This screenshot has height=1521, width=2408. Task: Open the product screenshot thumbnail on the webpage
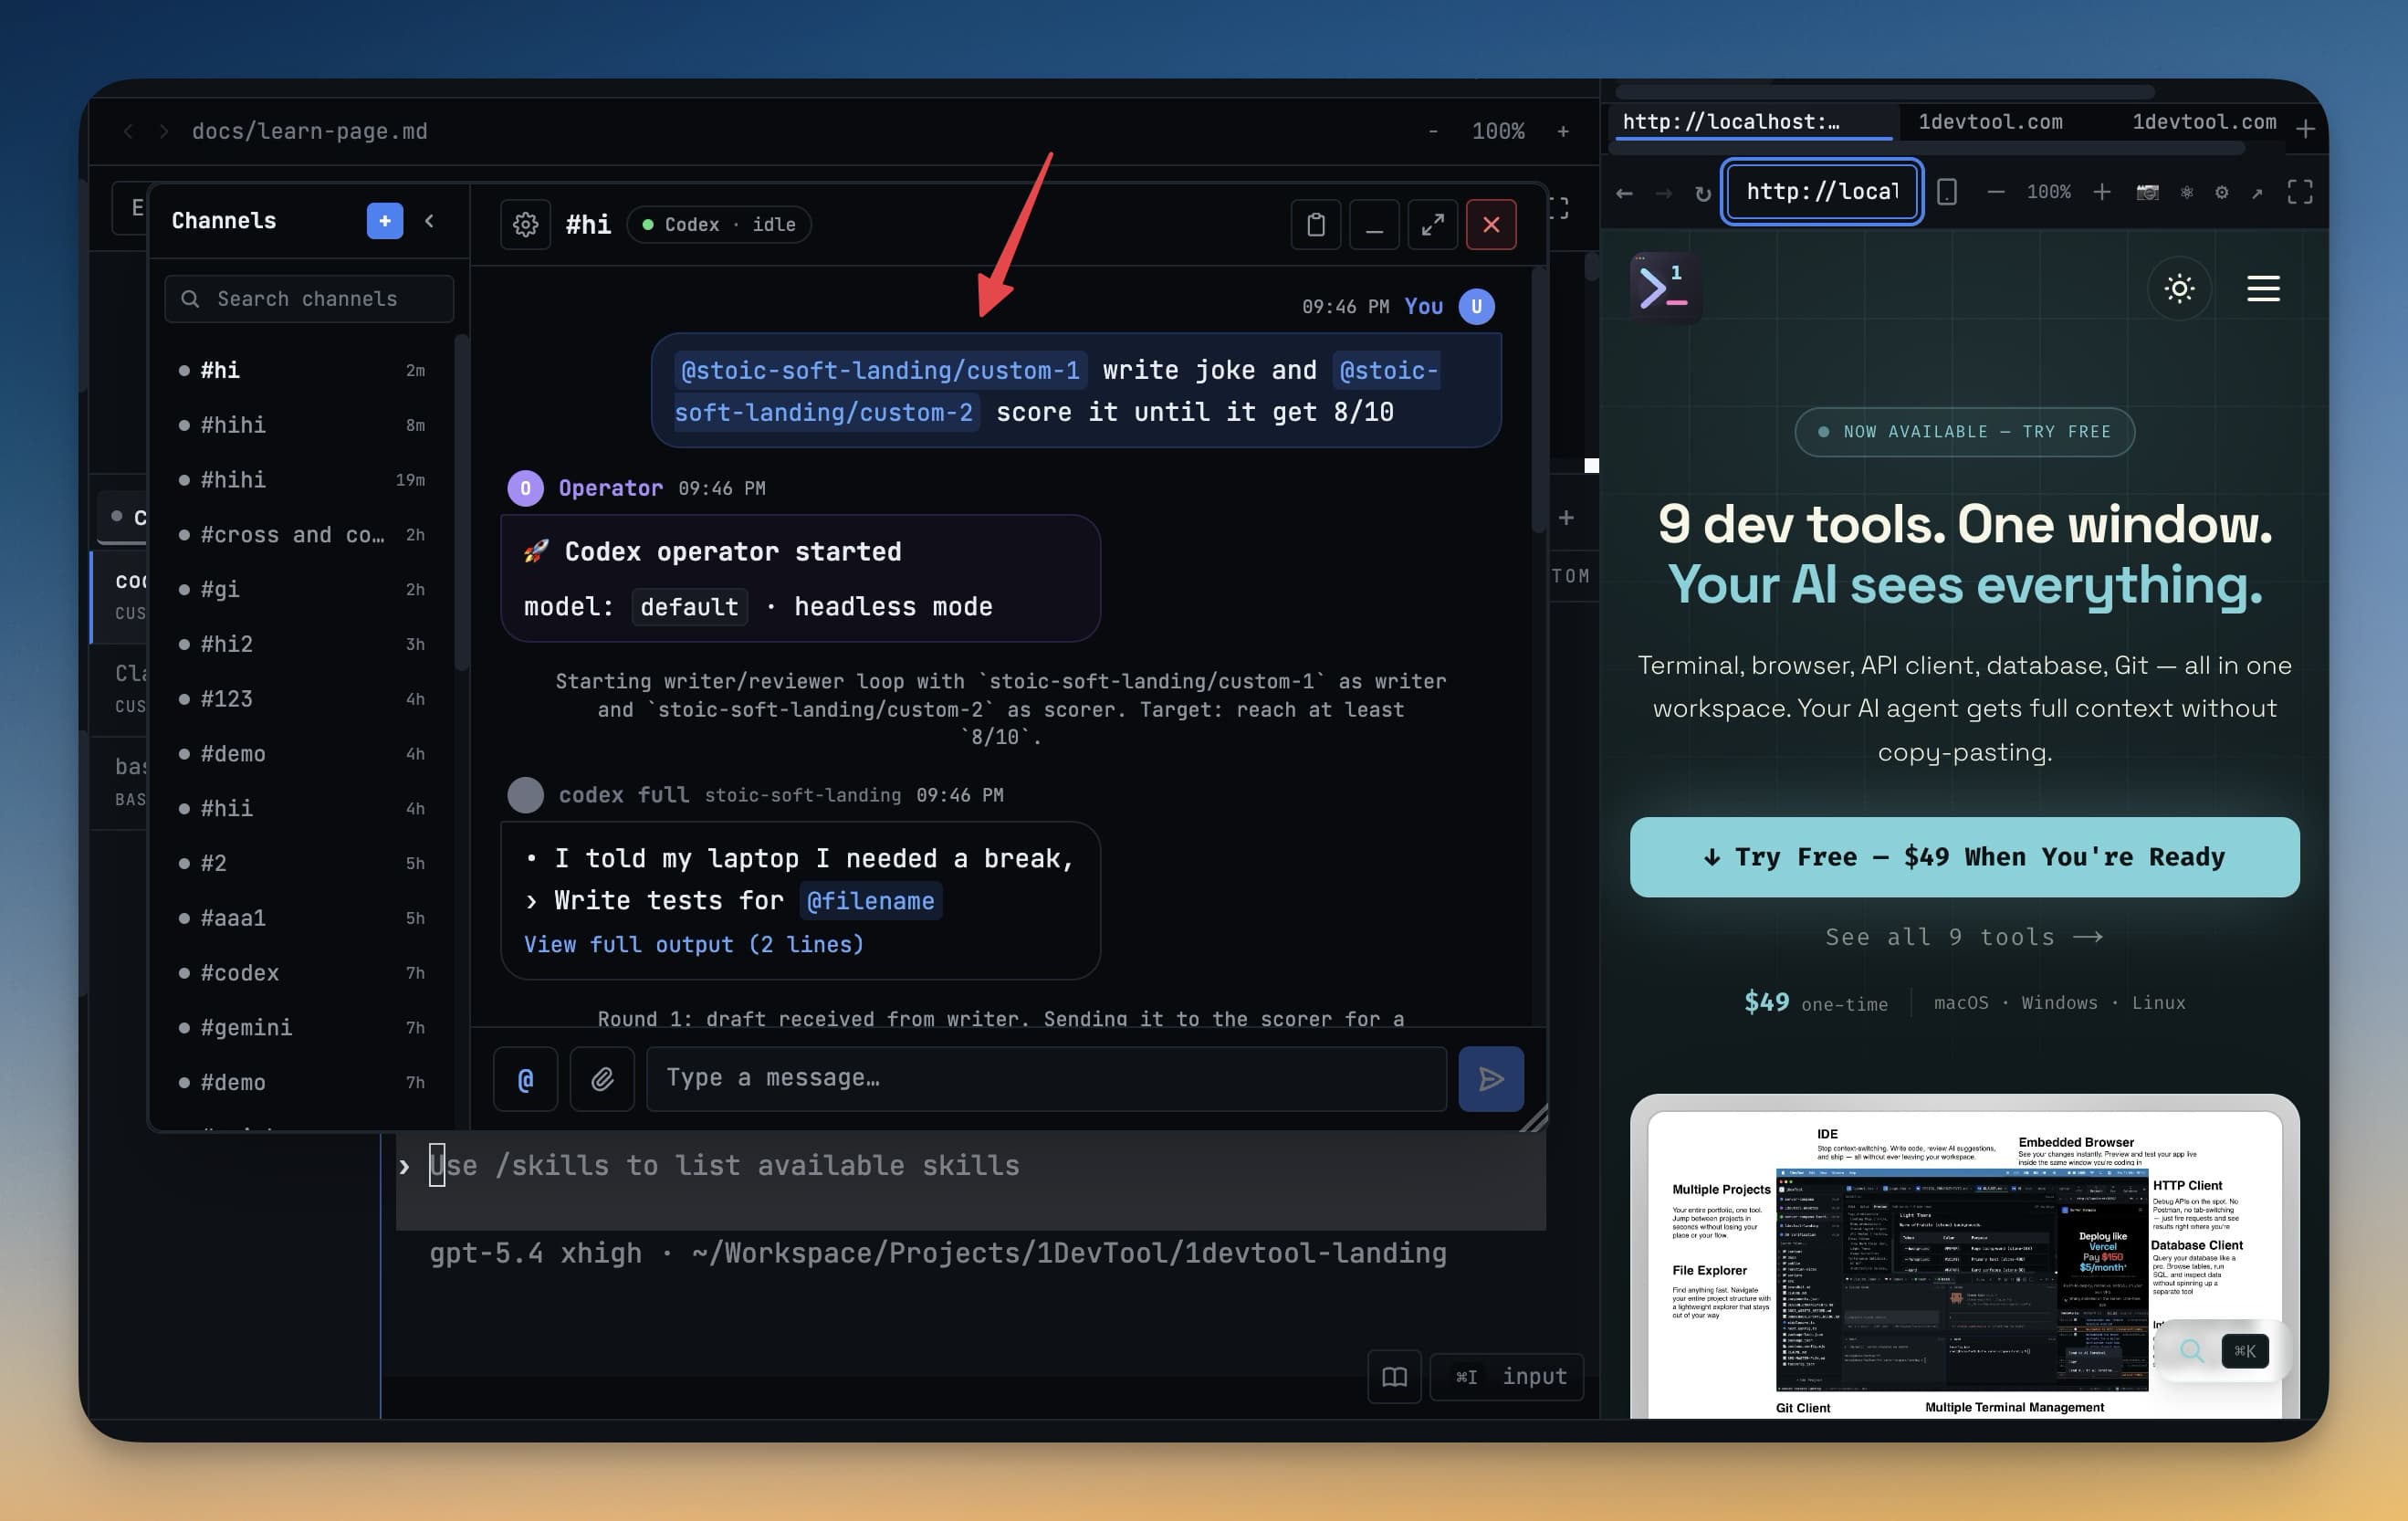(1964, 1258)
